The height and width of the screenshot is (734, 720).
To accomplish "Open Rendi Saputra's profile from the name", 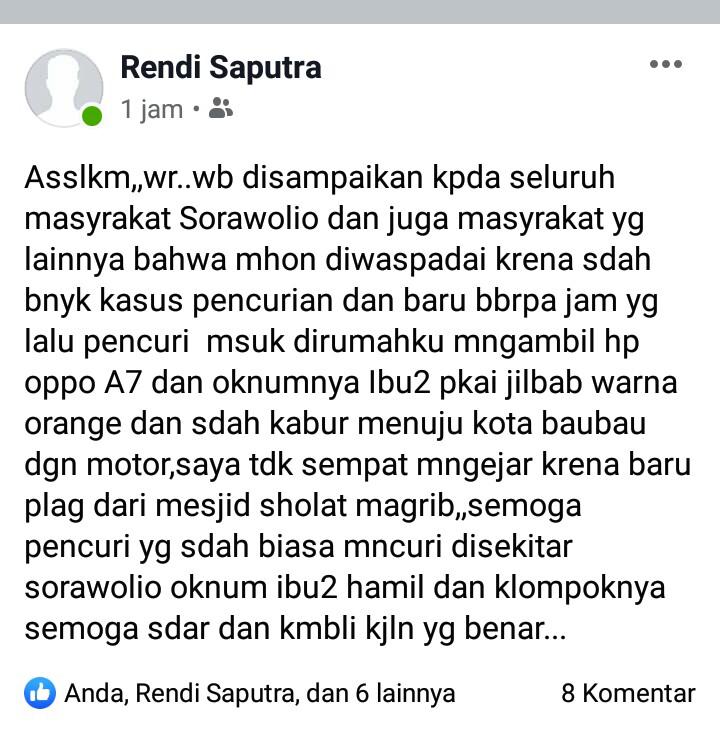I will (221, 67).
